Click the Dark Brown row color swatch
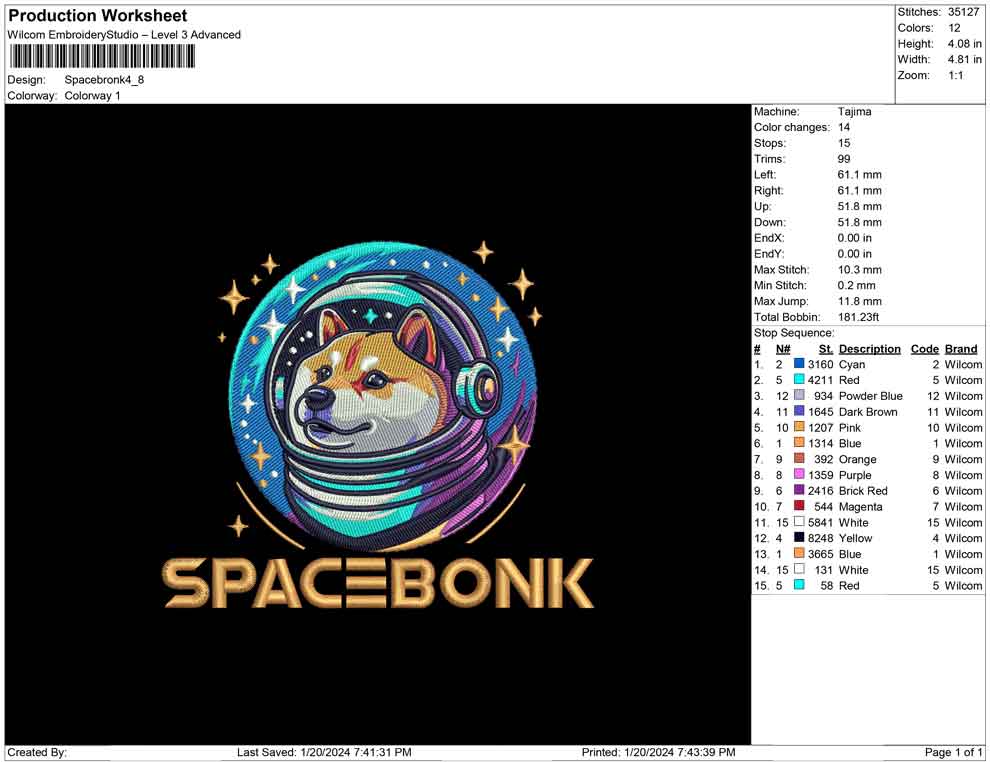The width and height of the screenshot is (990, 762). coord(799,412)
